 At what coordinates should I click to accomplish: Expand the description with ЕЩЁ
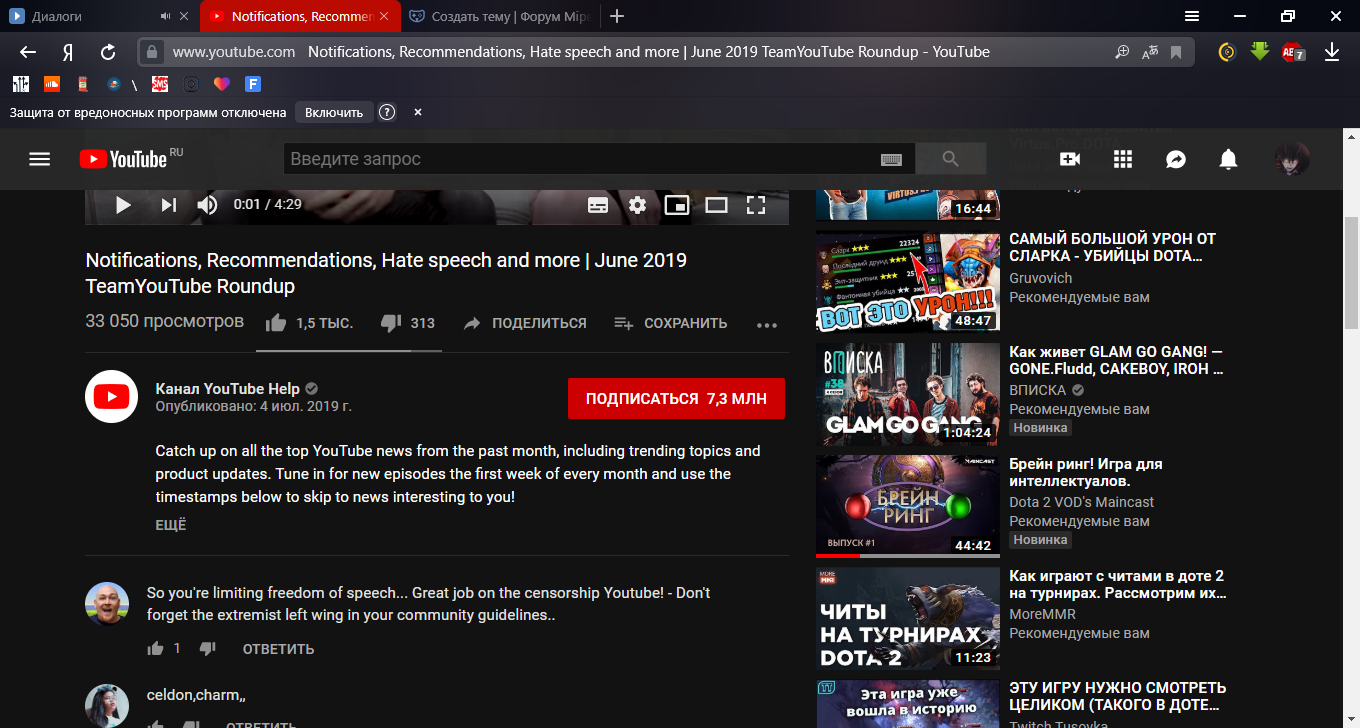(171, 525)
